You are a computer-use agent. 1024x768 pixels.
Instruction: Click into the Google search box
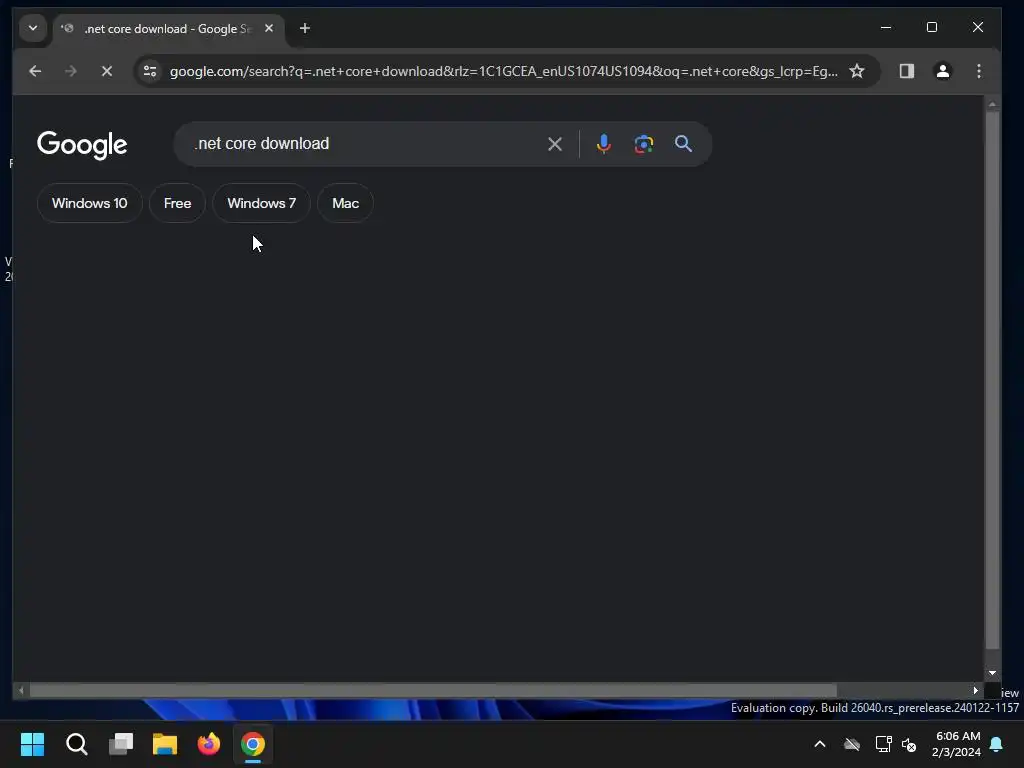tap(366, 144)
